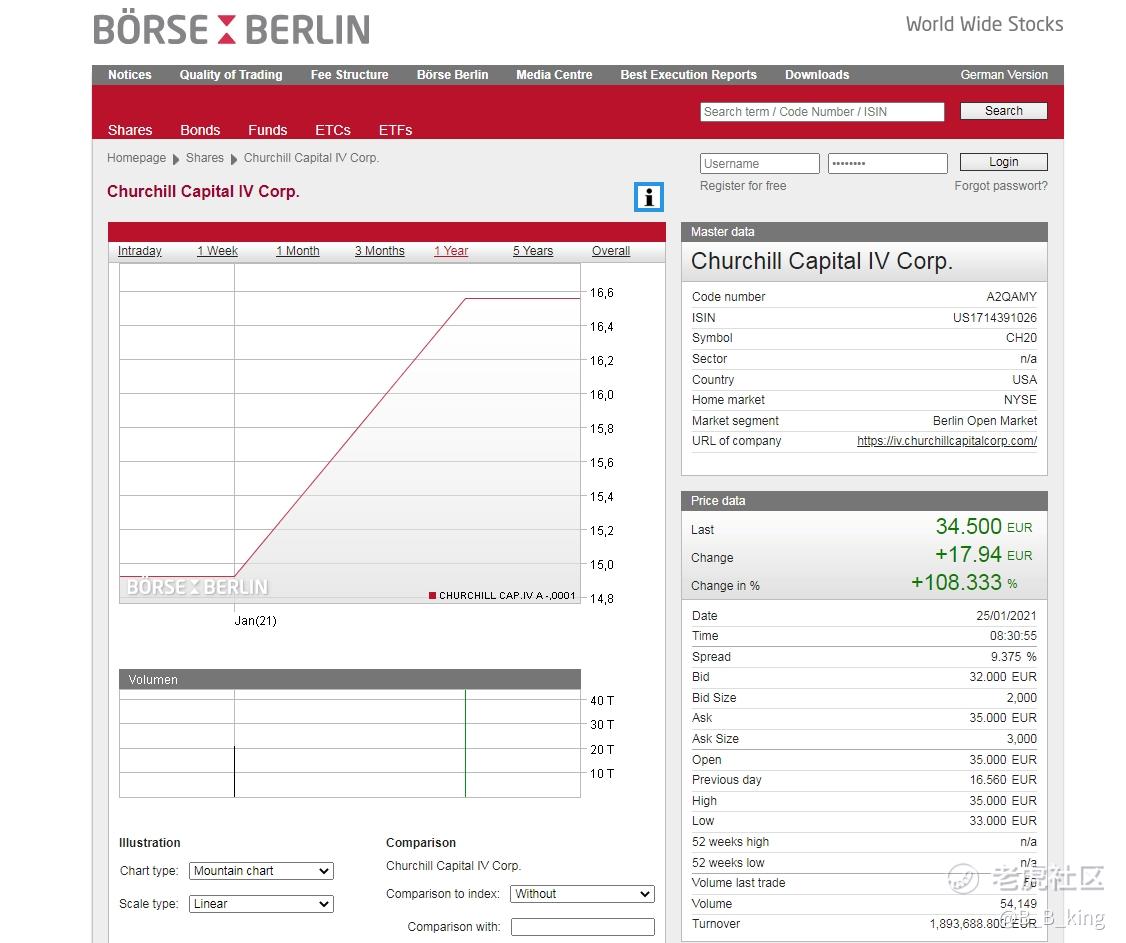
Task: Click the Berlin Open Market segment value
Action: [x=985, y=421]
